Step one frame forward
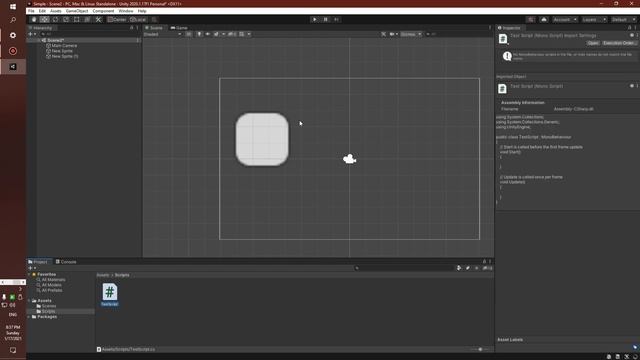 click(x=336, y=20)
